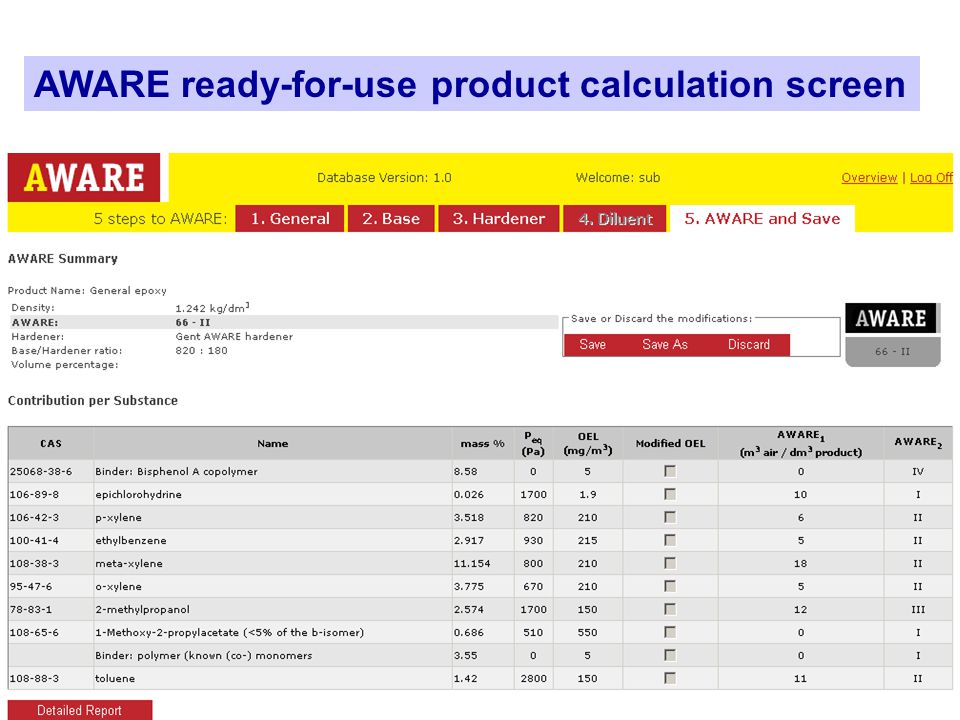Image resolution: width=960 pixels, height=720 pixels.
Task: Click Peq value 2800 for toluene
Action: (x=533, y=678)
